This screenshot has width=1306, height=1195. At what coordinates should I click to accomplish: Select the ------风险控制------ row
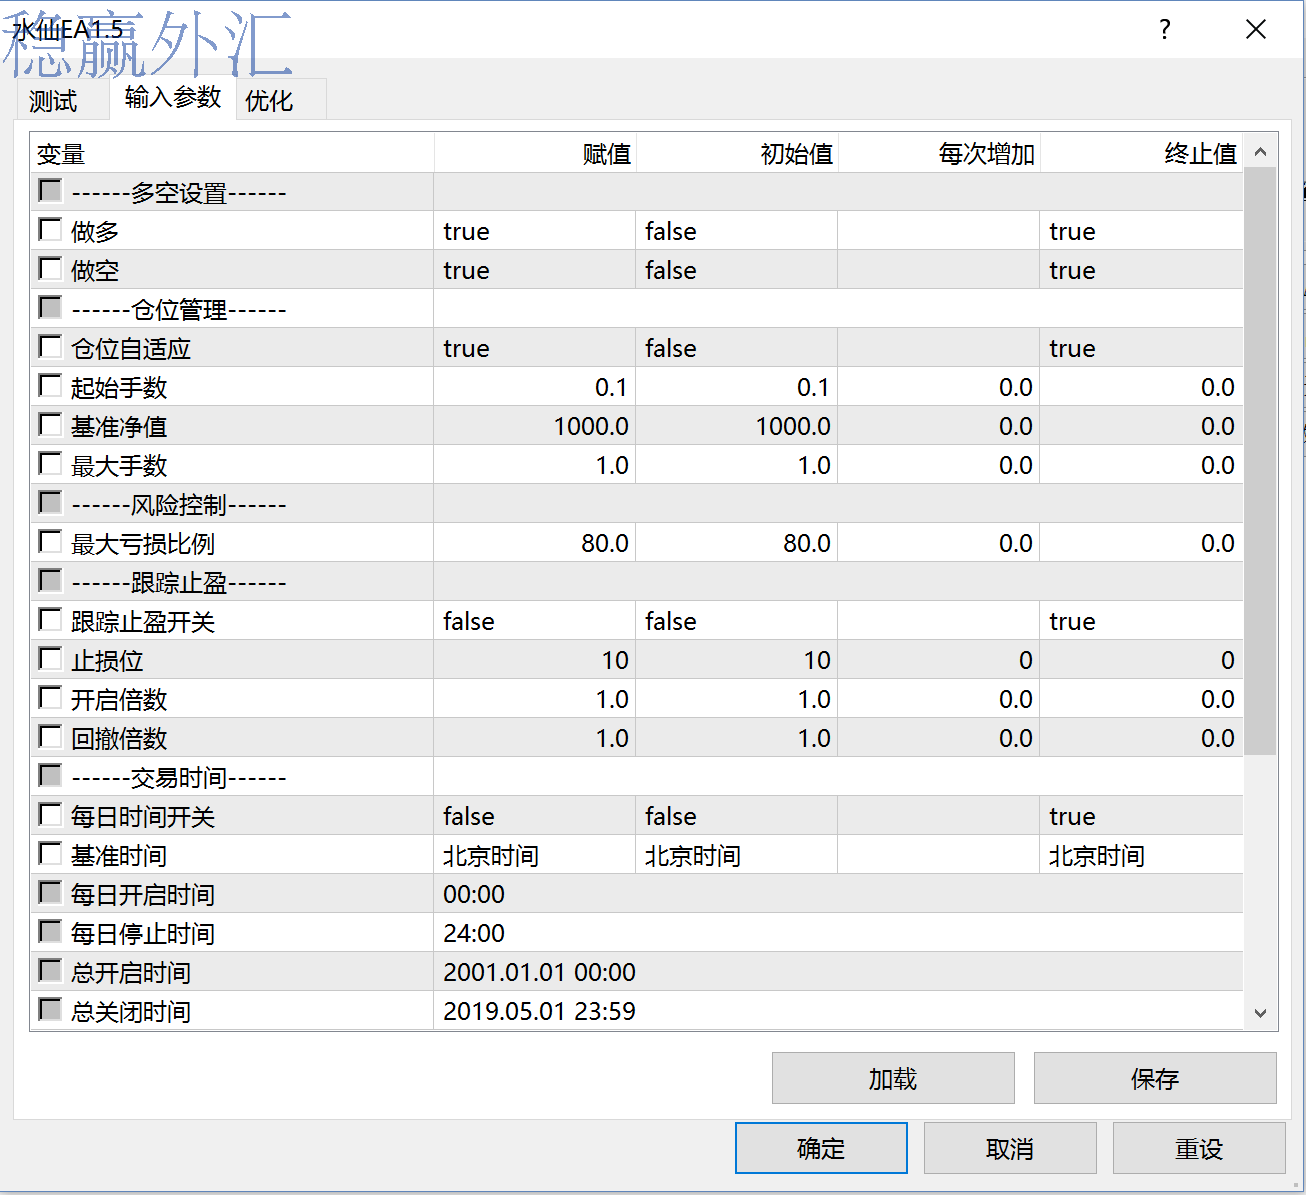point(637,504)
